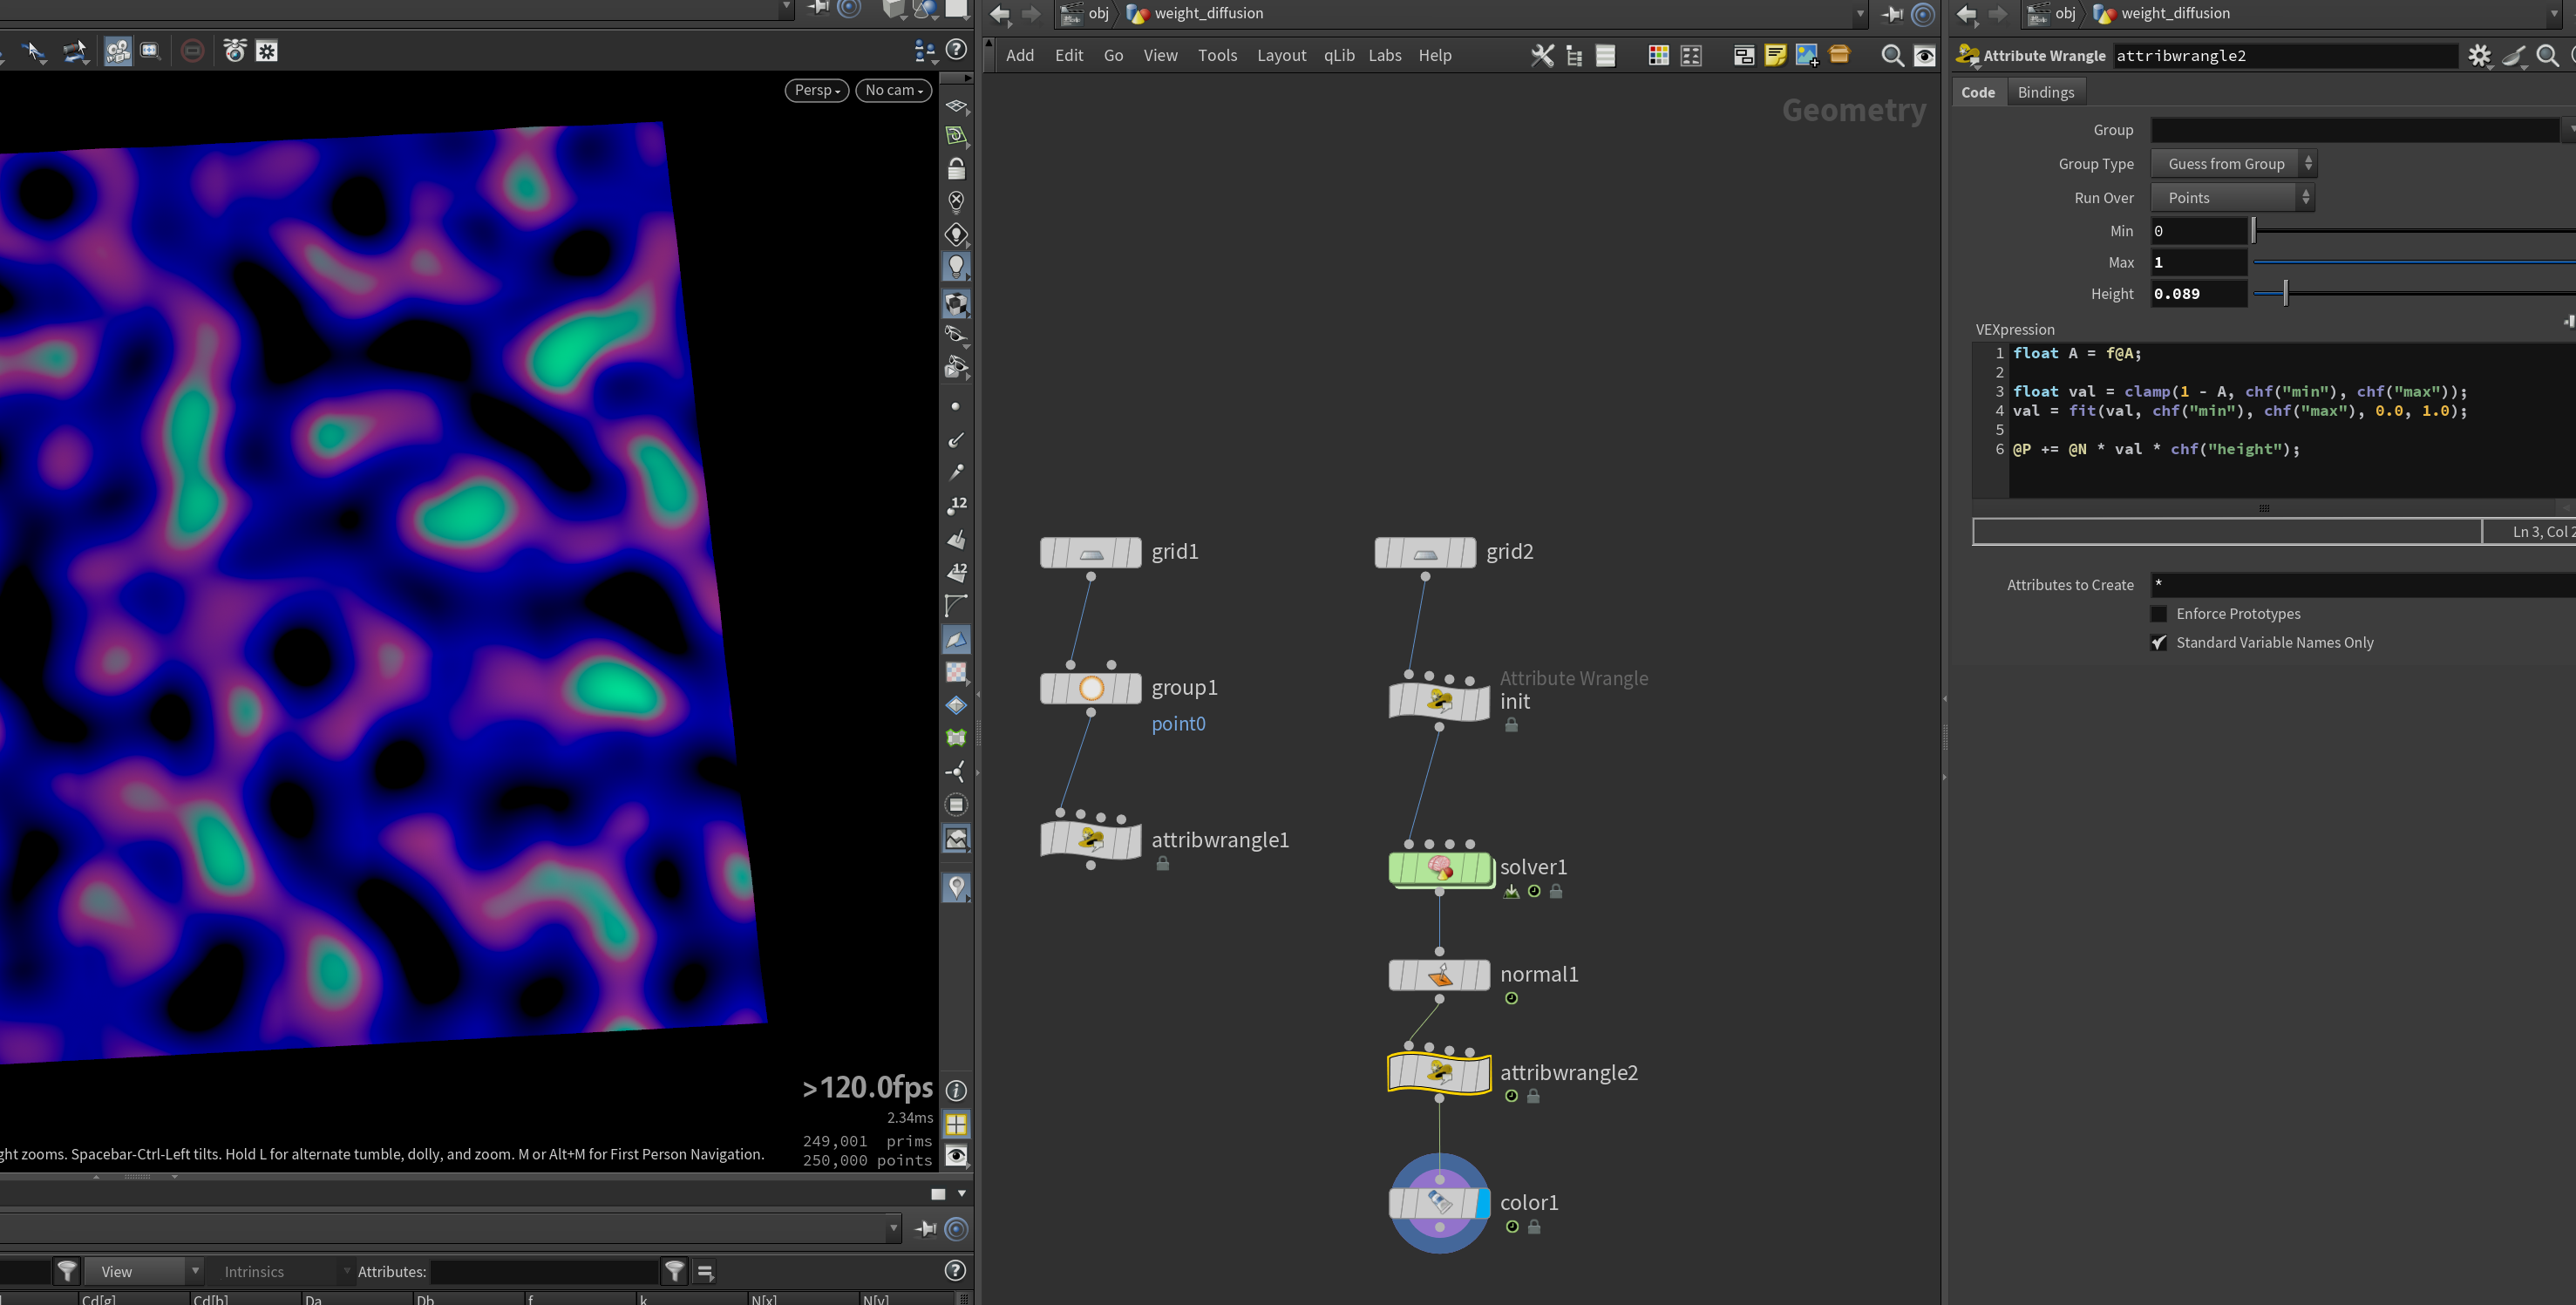This screenshot has height=1305, width=2576.
Task: Open the qLib menu
Action: tap(1339, 56)
